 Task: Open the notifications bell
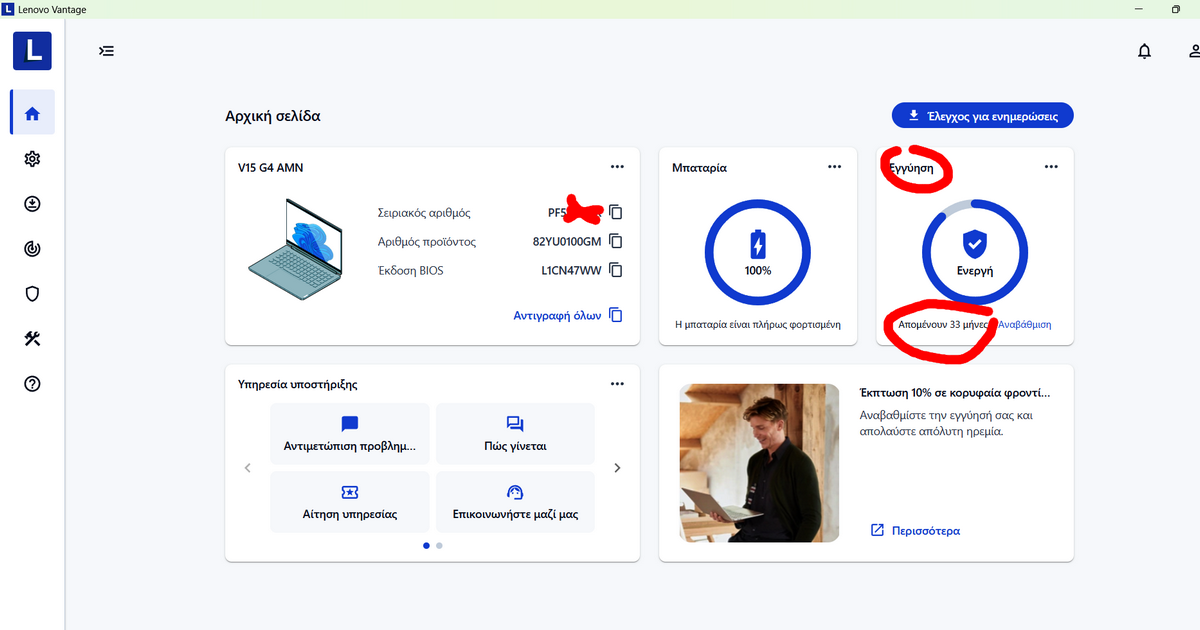[x=1144, y=51]
